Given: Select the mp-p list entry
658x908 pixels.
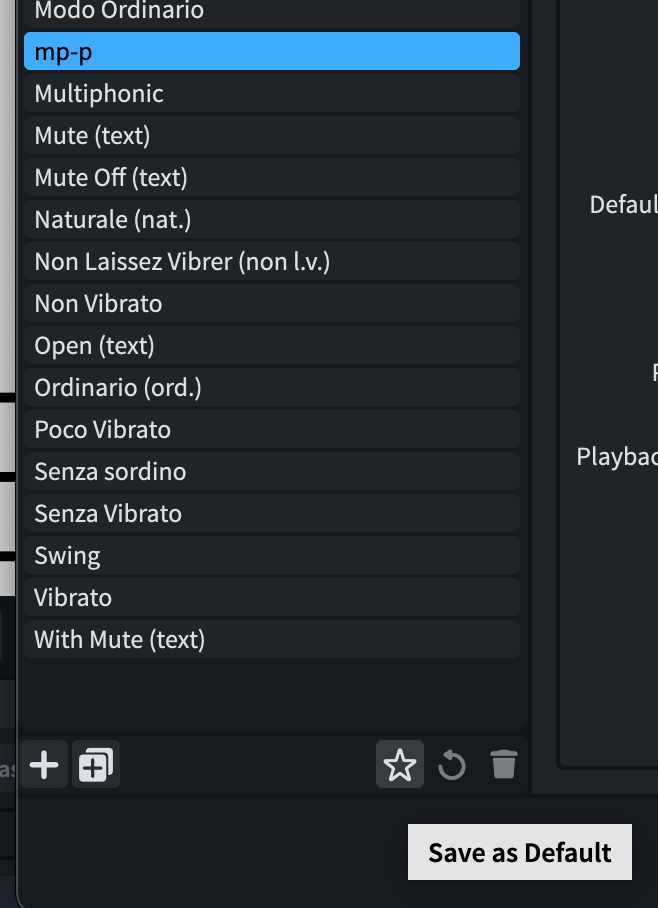Looking at the screenshot, I should pyautogui.click(x=271, y=52).
